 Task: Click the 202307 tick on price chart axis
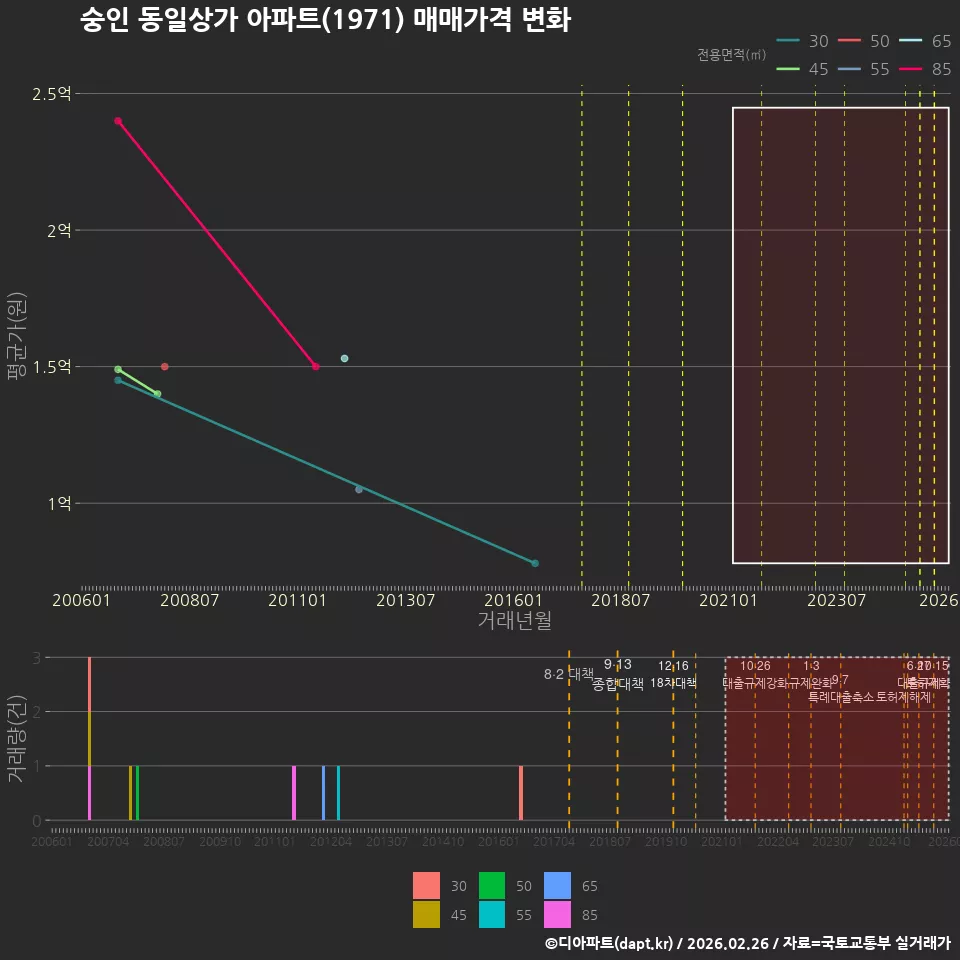836,600
